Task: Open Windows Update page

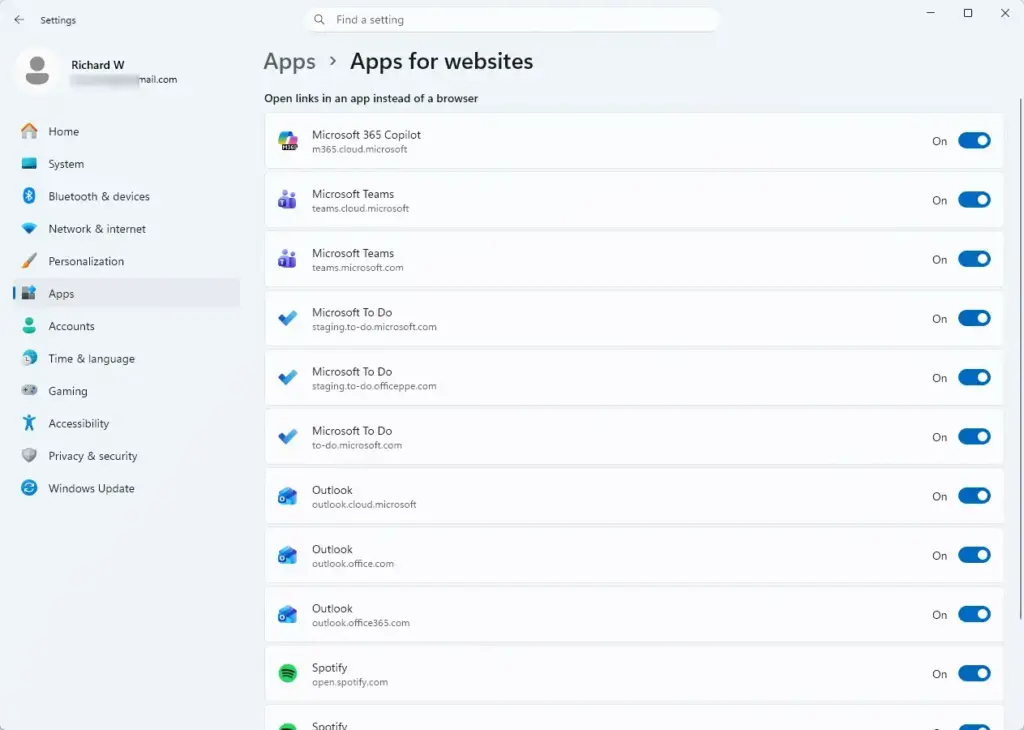Action: click(127, 488)
